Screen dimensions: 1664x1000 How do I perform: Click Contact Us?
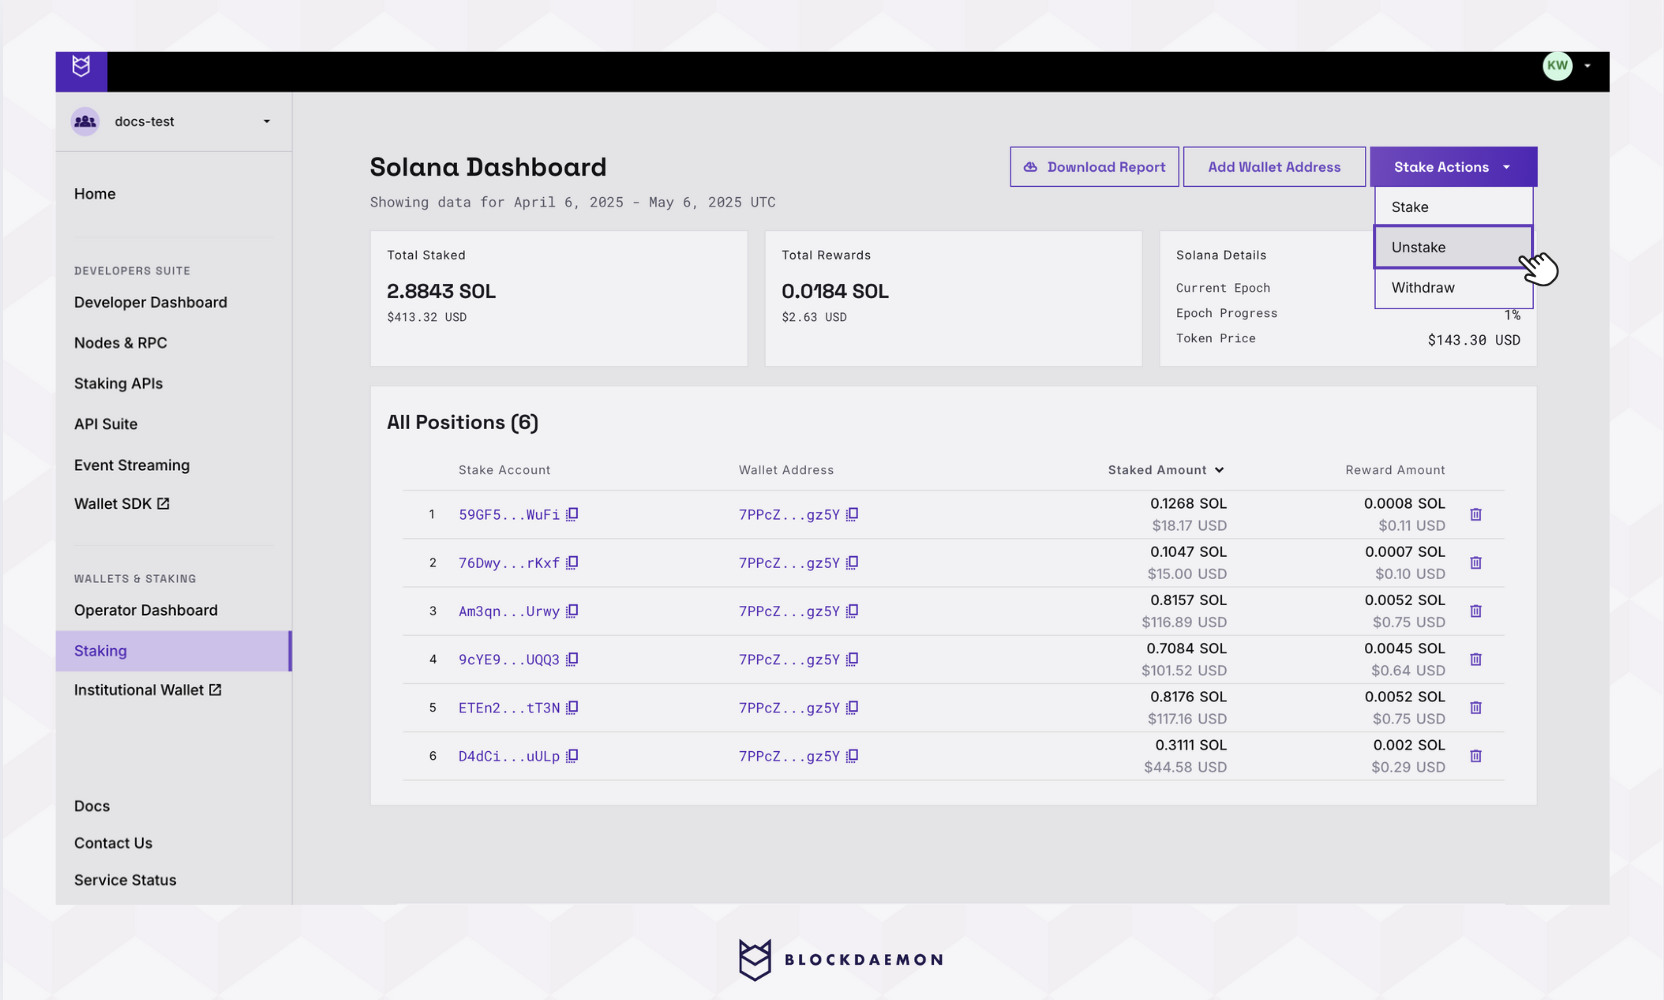click(113, 843)
